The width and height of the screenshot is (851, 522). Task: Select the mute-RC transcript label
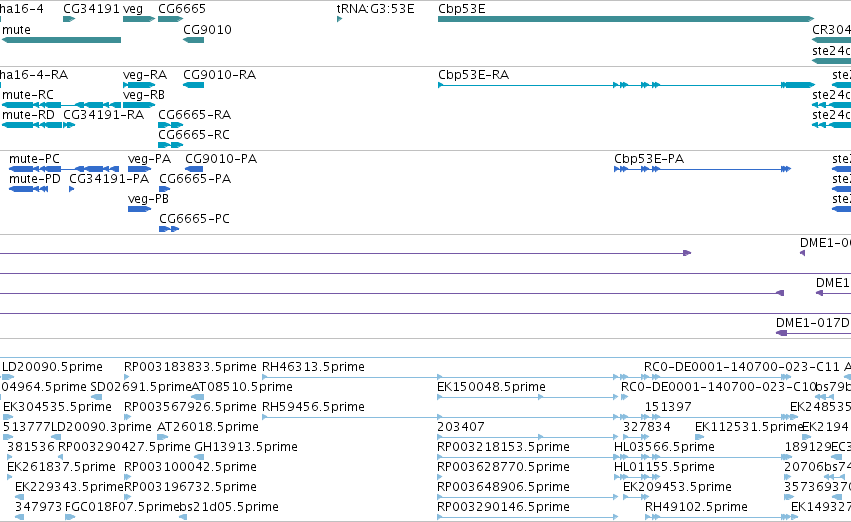pyautogui.click(x=28, y=95)
